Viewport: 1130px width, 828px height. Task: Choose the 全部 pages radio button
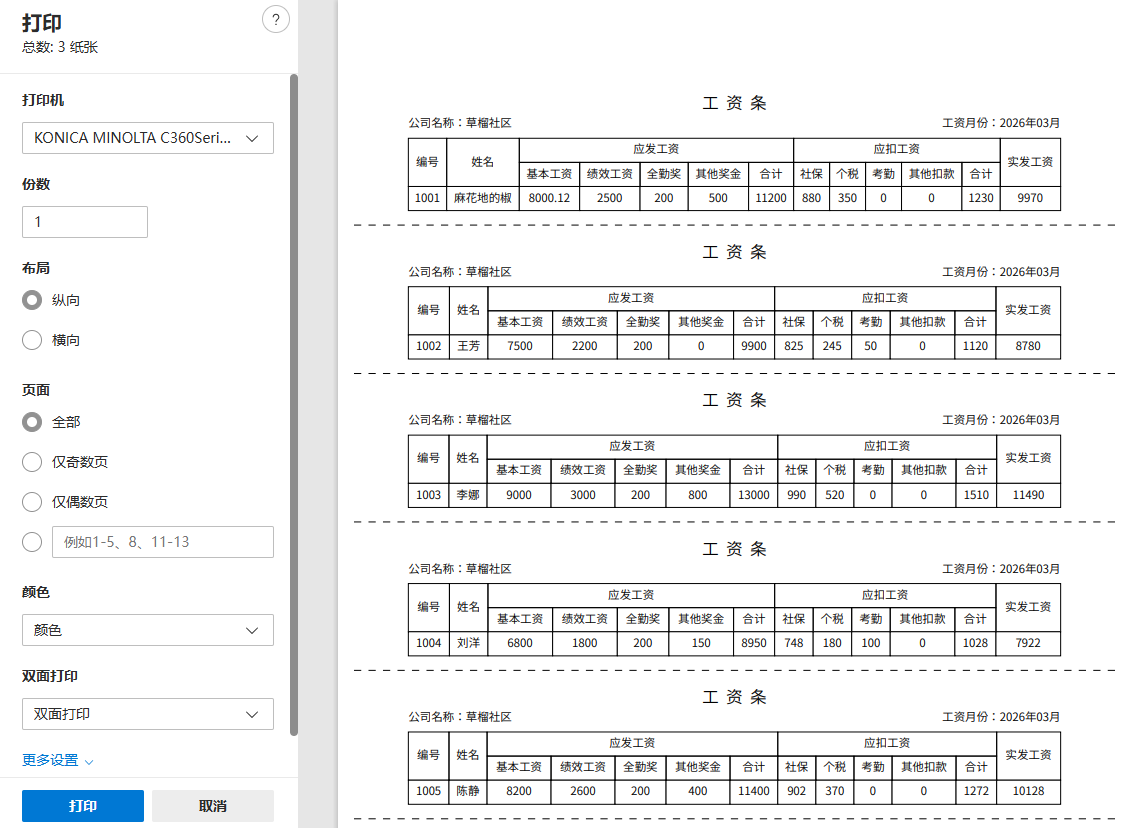[33, 422]
